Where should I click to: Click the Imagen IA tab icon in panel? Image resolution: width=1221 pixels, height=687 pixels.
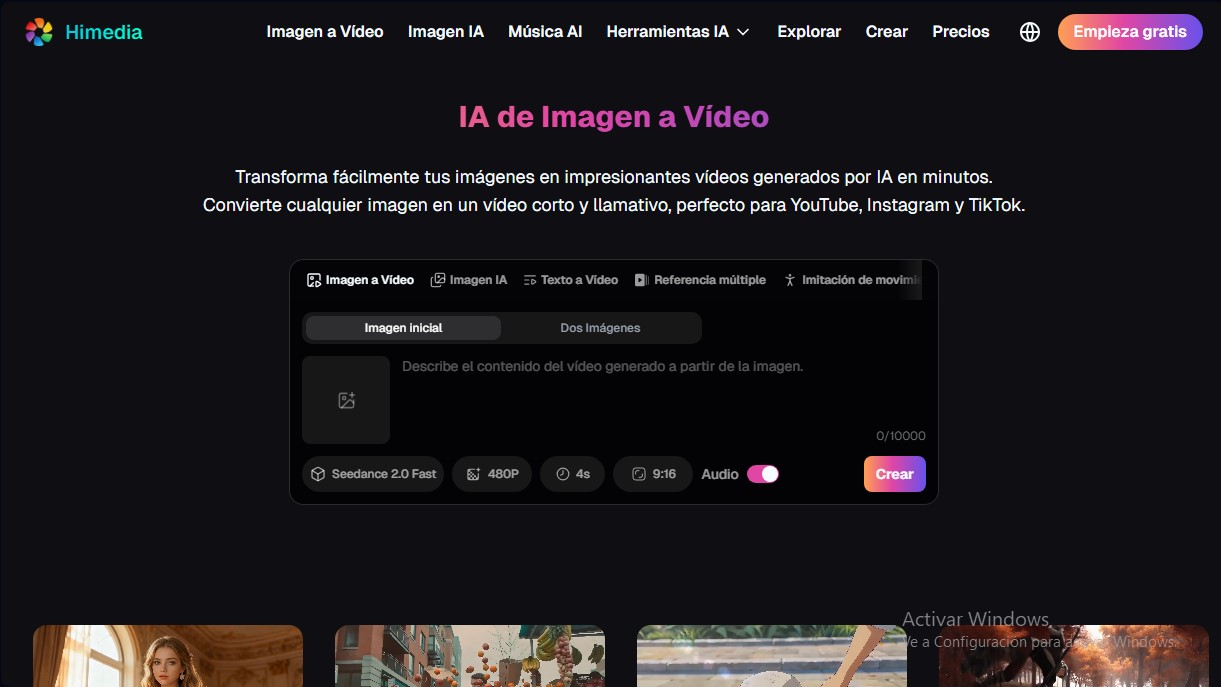(438, 280)
